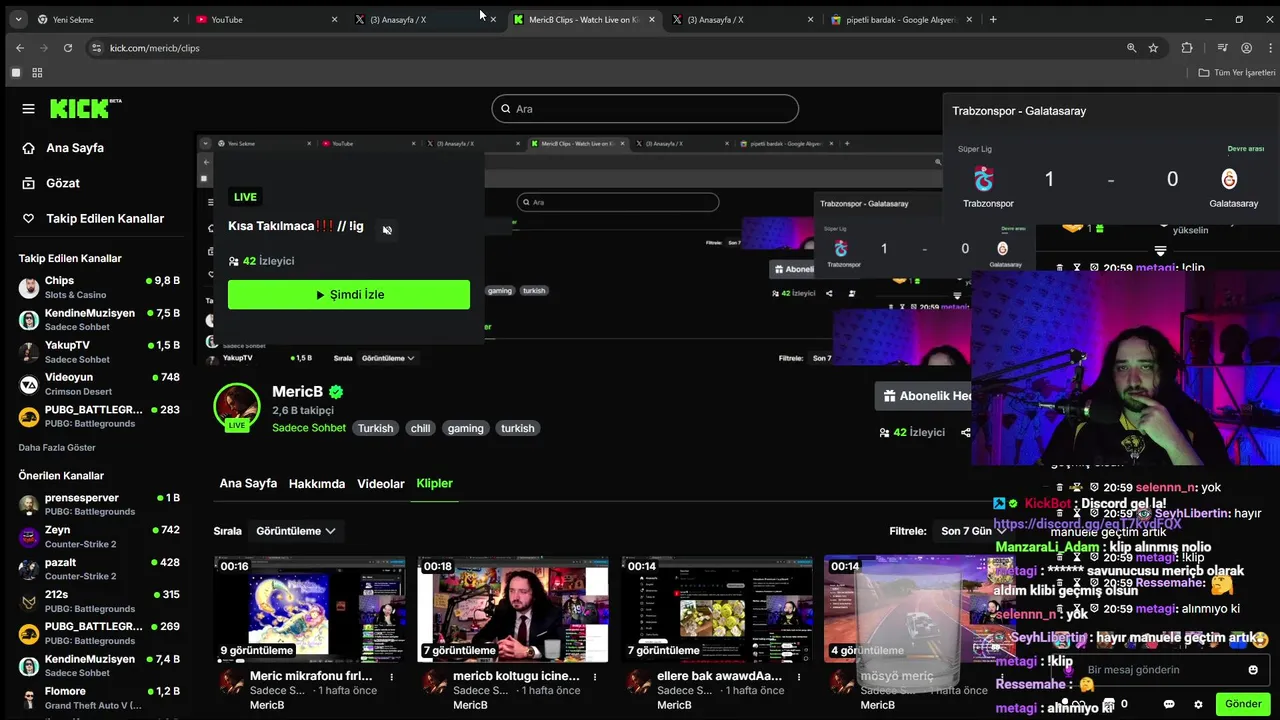Open the Meric mikrafonu clip thumbnail
This screenshot has width=1280, height=720.
click(x=309, y=609)
